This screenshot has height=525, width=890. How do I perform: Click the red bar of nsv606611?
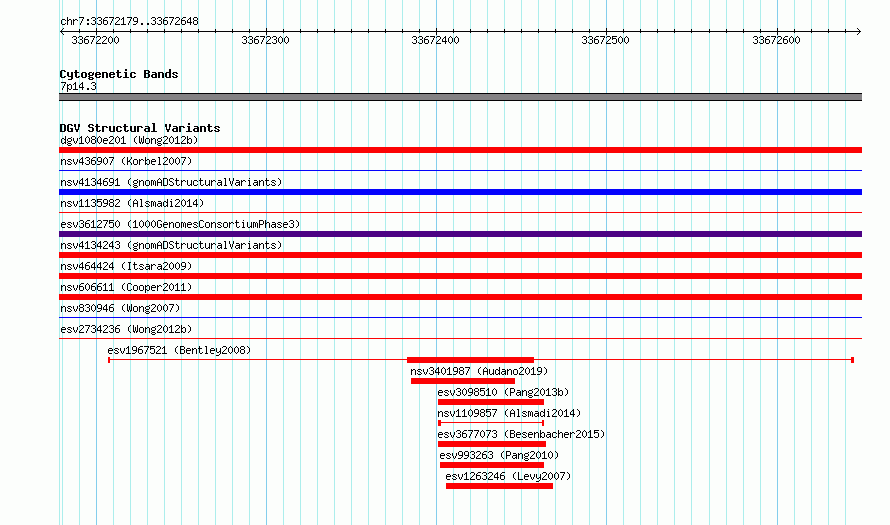coord(460,297)
